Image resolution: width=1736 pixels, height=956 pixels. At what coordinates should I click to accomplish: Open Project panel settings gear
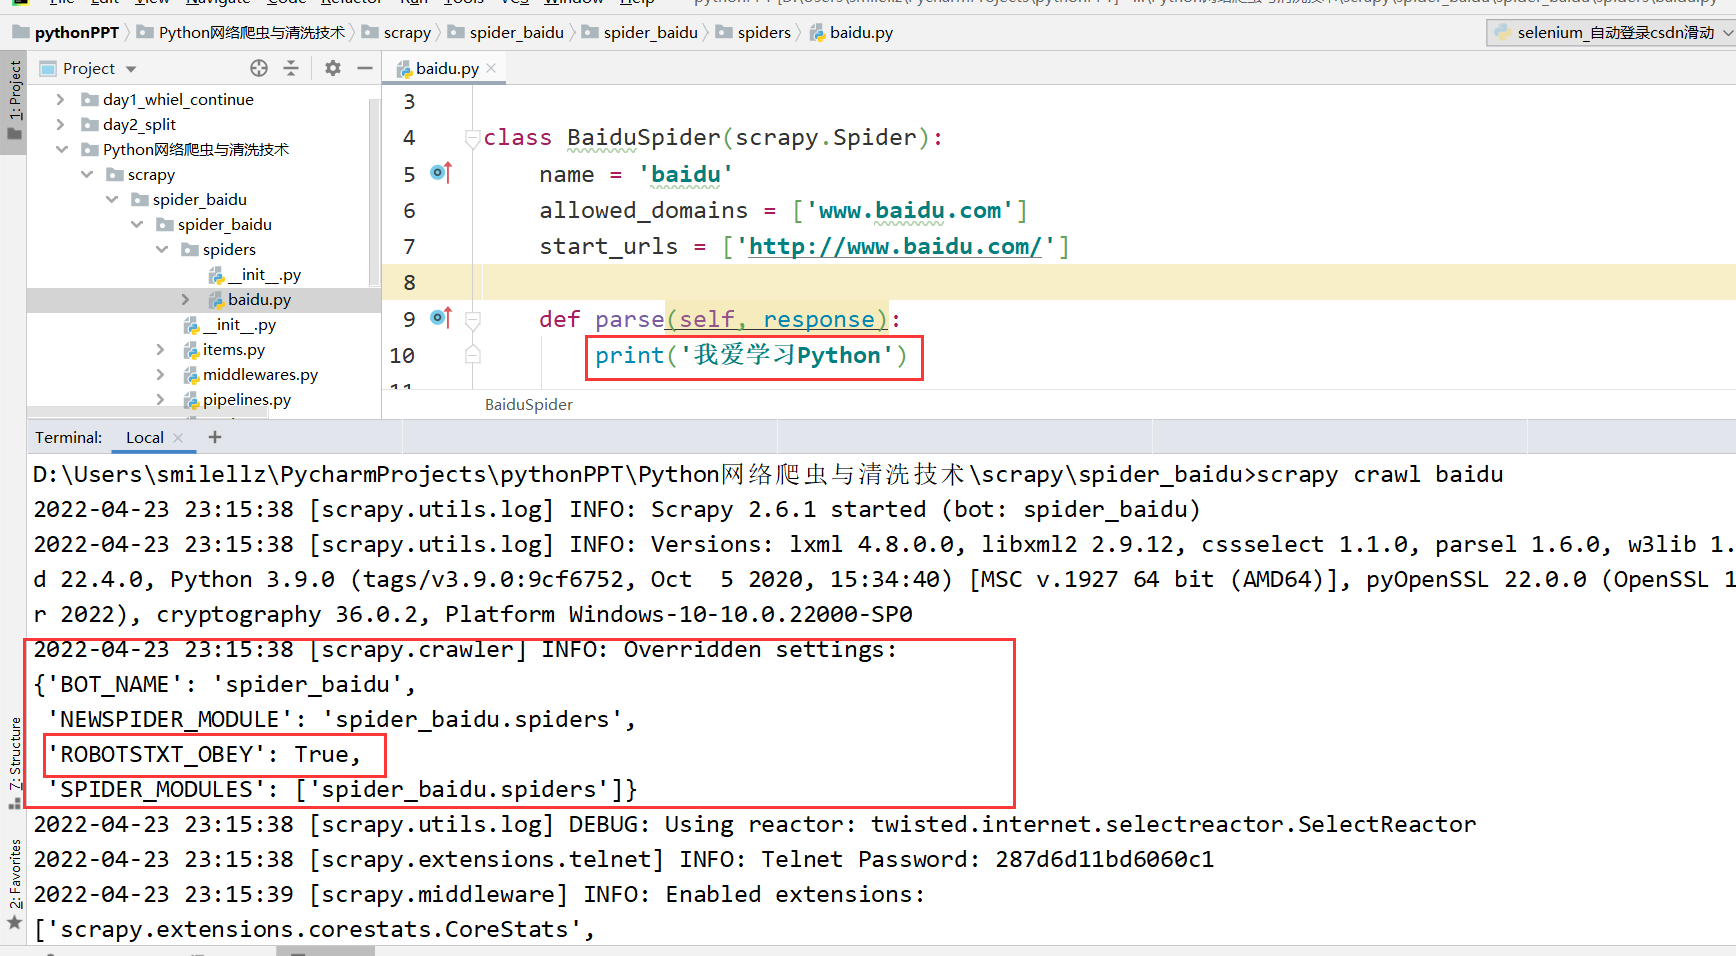click(333, 68)
